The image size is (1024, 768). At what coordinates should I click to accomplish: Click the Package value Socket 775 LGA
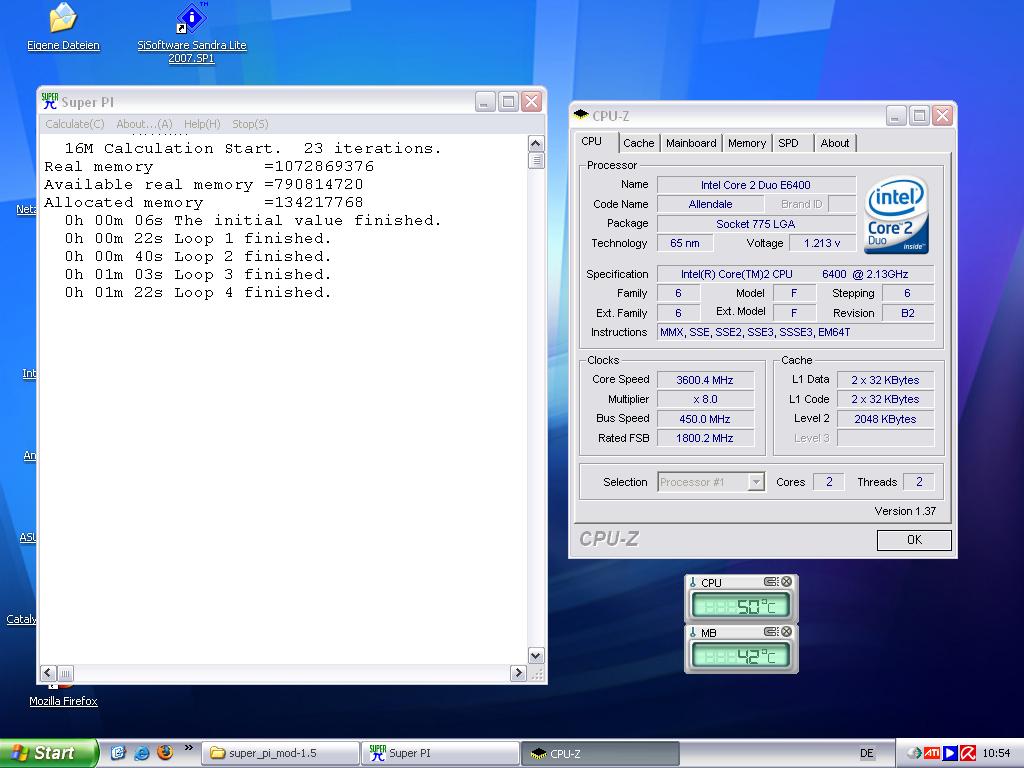coord(756,224)
